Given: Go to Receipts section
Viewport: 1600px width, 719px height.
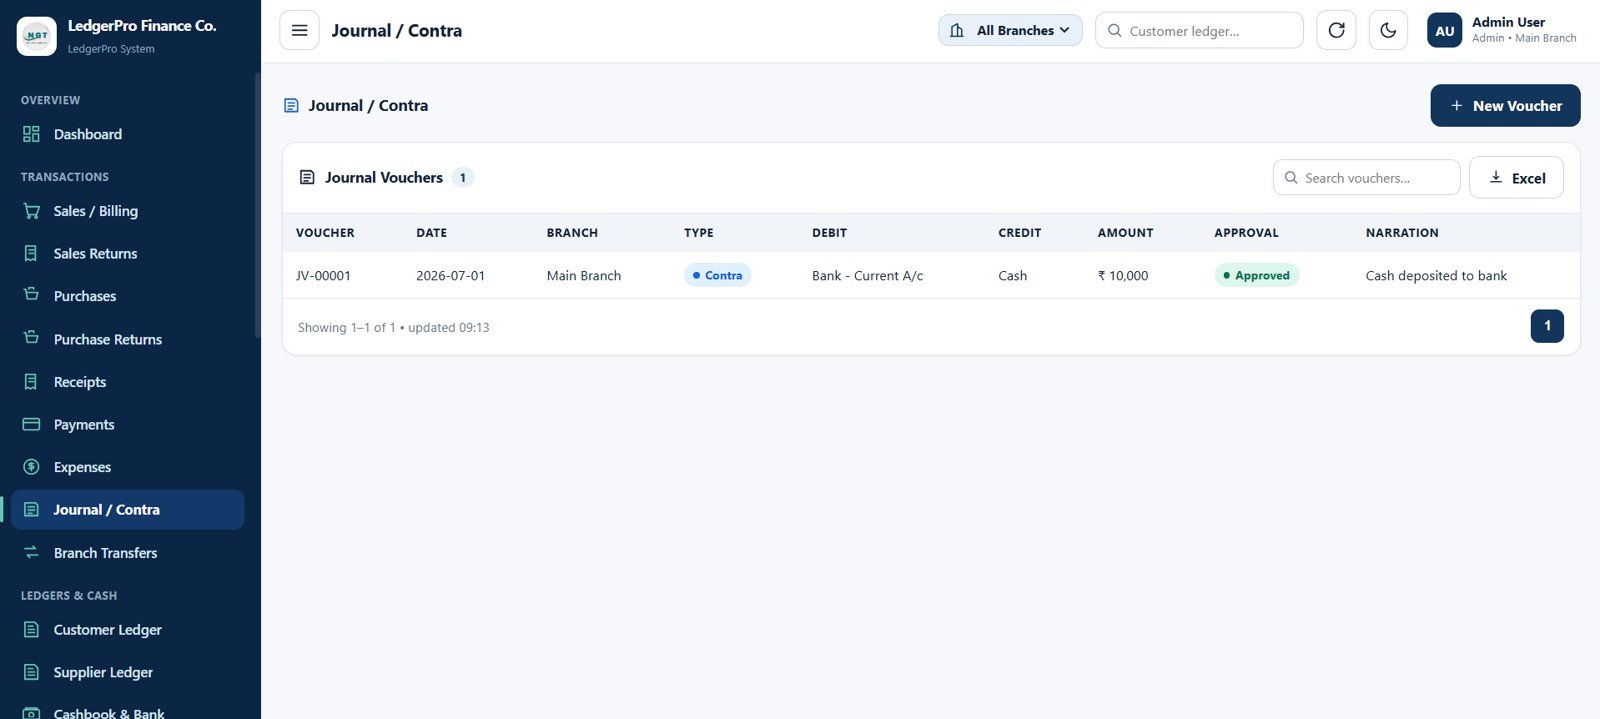Looking at the screenshot, I should coord(127,382).
